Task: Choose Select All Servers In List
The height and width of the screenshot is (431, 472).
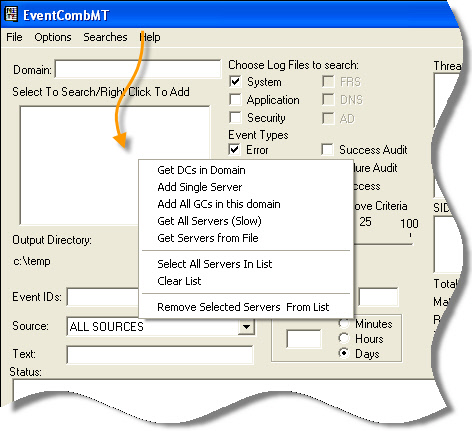Action: 246,264
